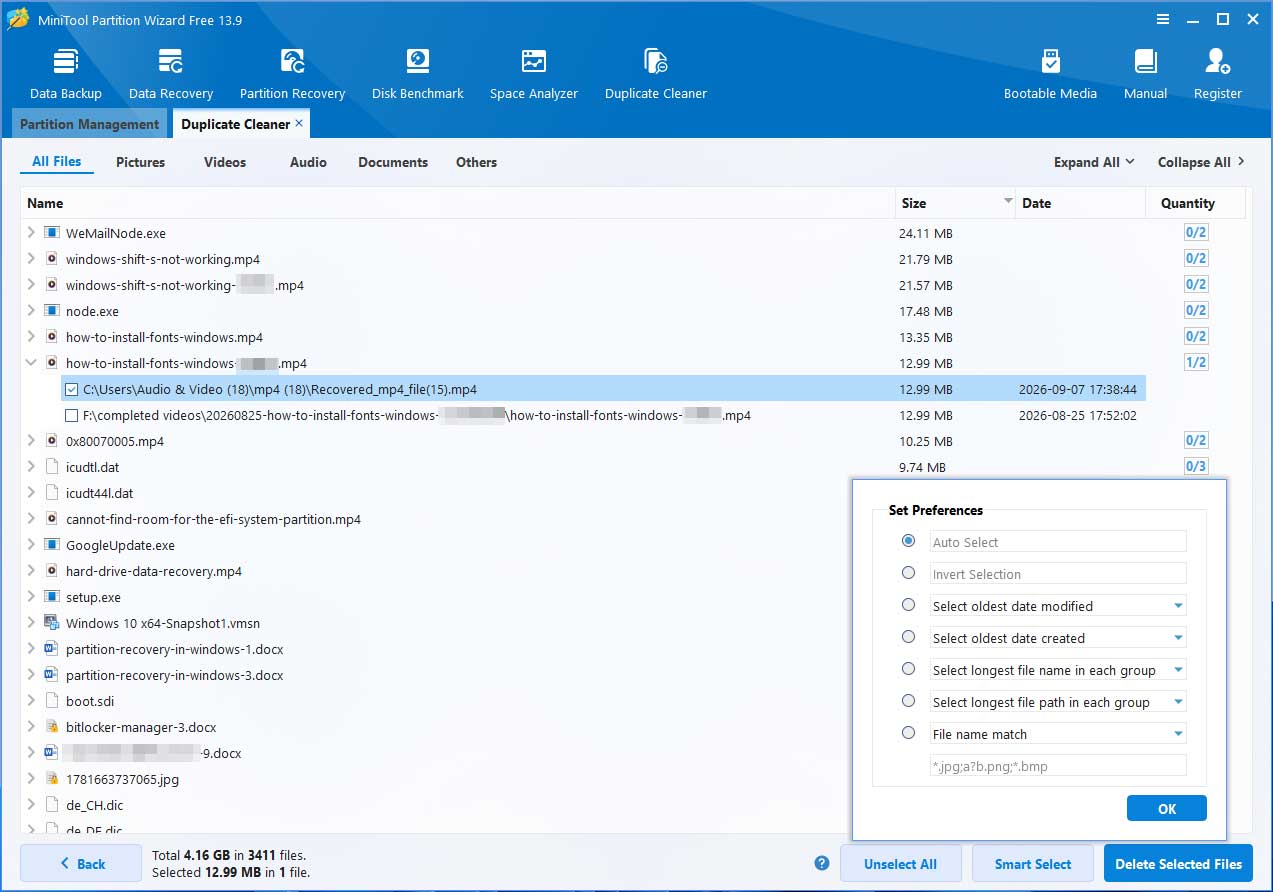This screenshot has width=1273, height=892.
Task: Launch the Data Recovery tool
Action: [171, 73]
